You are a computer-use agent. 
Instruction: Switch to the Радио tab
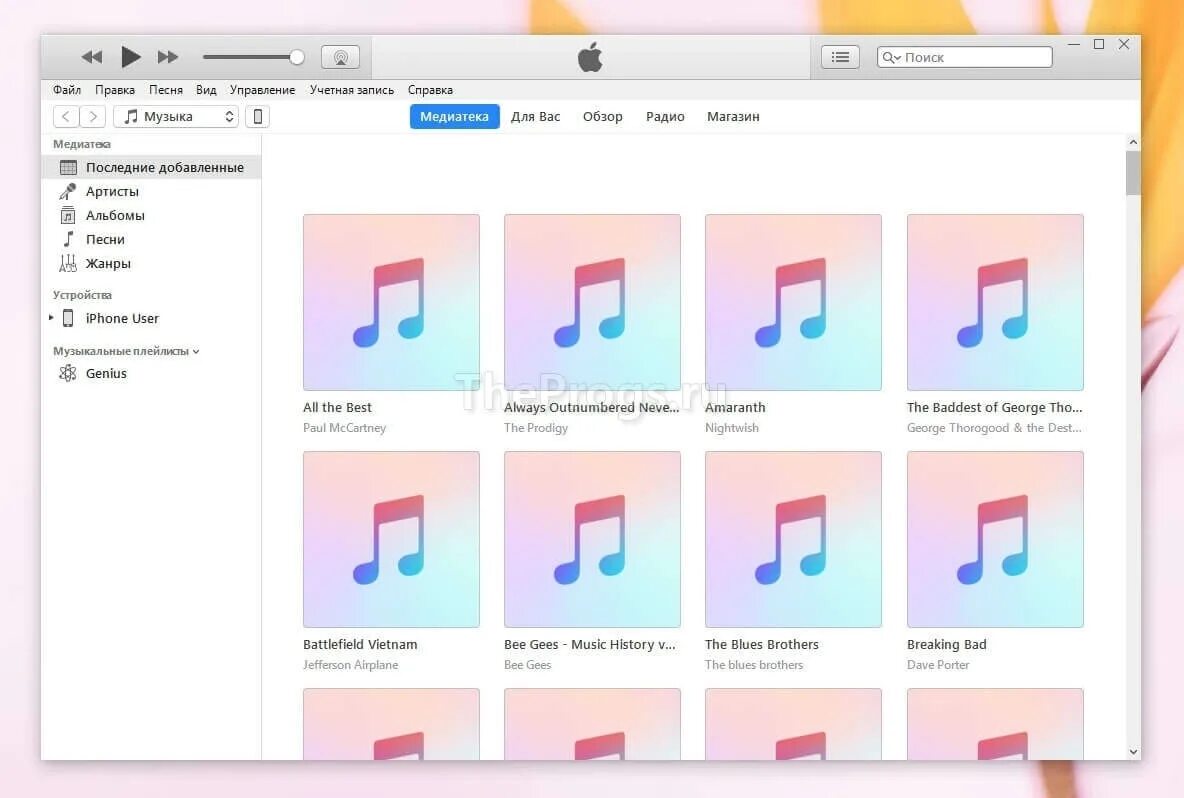(665, 116)
